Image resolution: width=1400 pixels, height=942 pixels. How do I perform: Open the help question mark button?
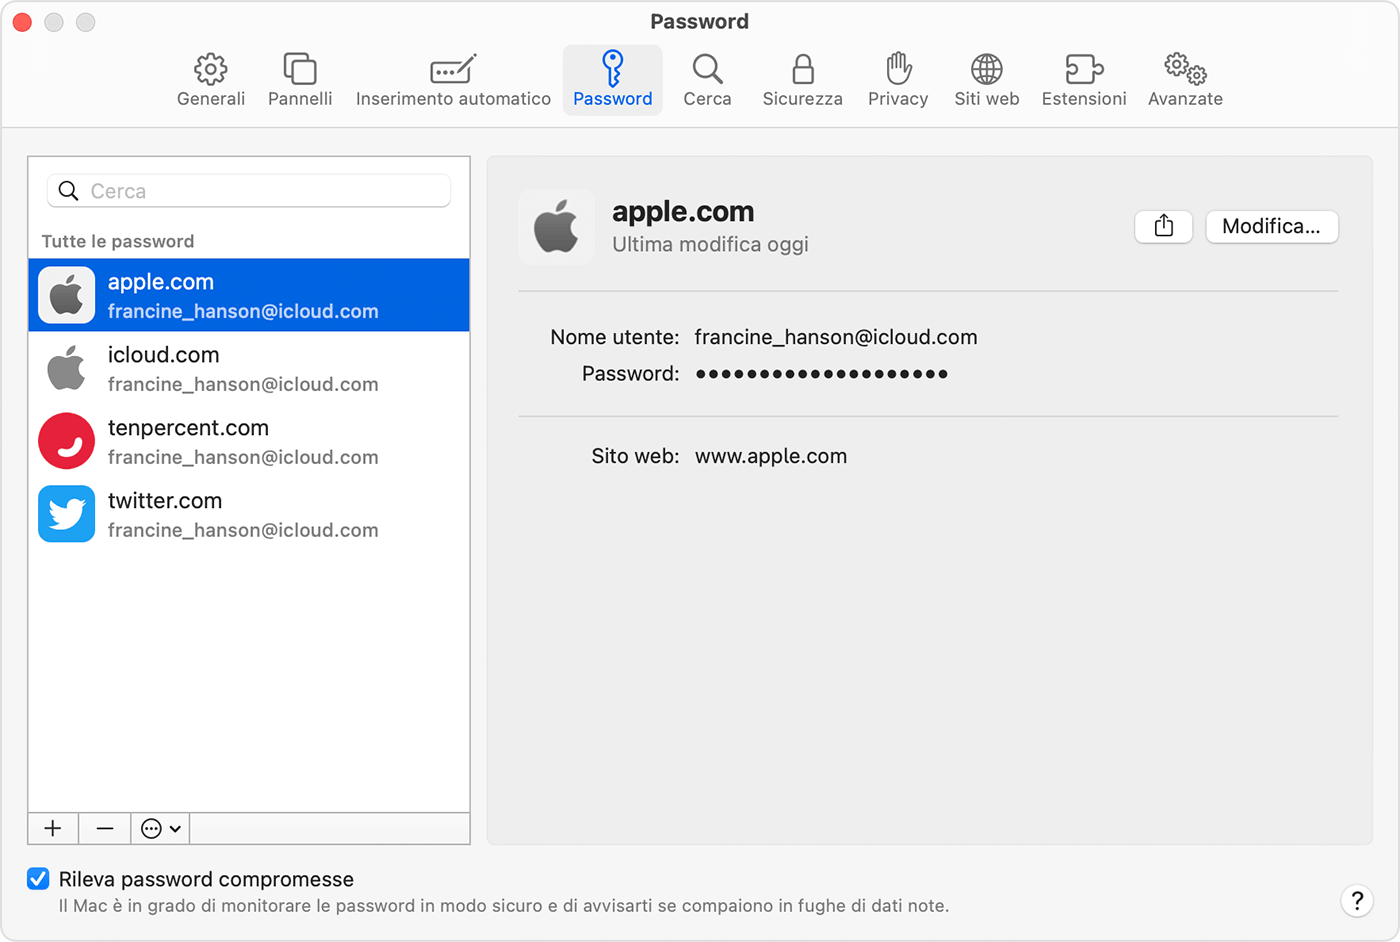[x=1357, y=900]
